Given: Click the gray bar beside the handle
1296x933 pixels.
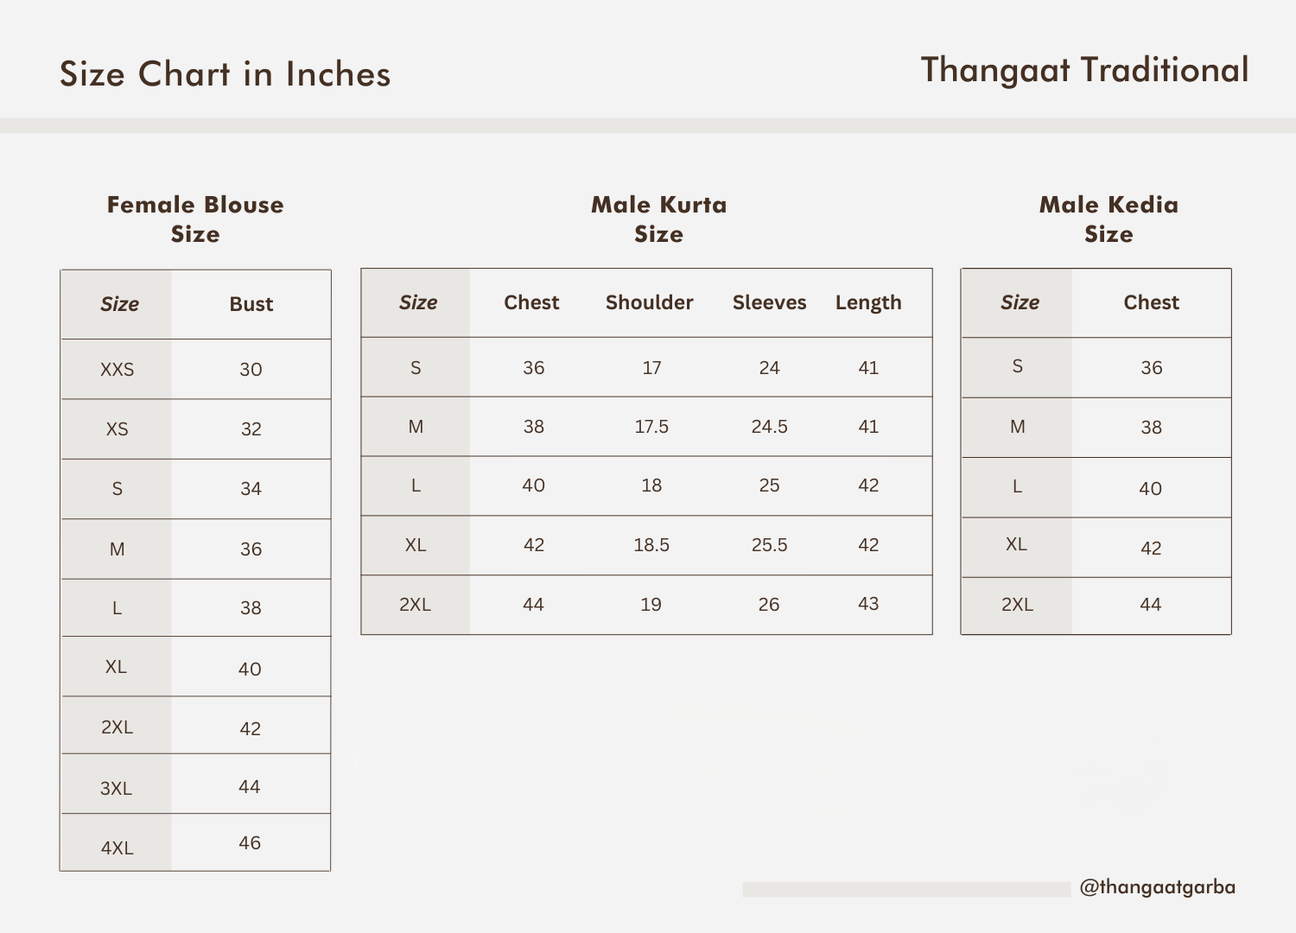Looking at the screenshot, I should pos(906,889).
